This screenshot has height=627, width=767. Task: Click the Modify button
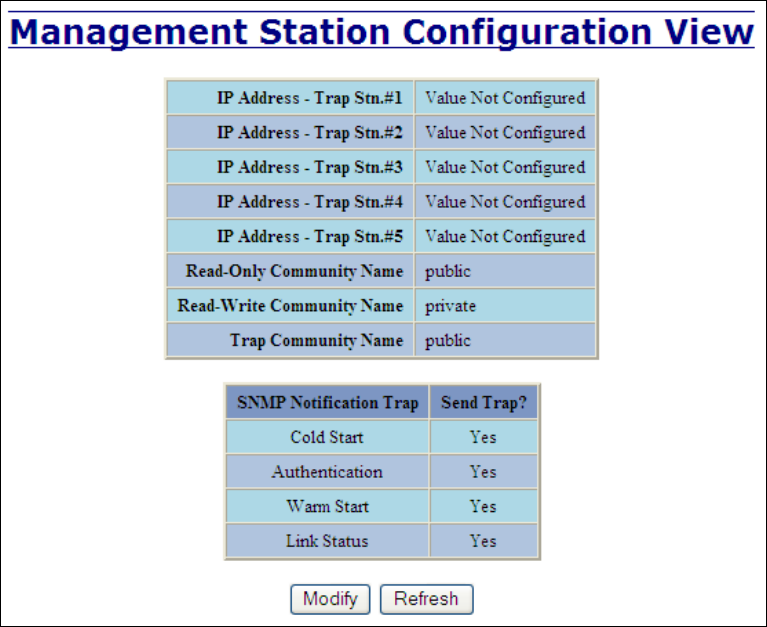(x=330, y=599)
